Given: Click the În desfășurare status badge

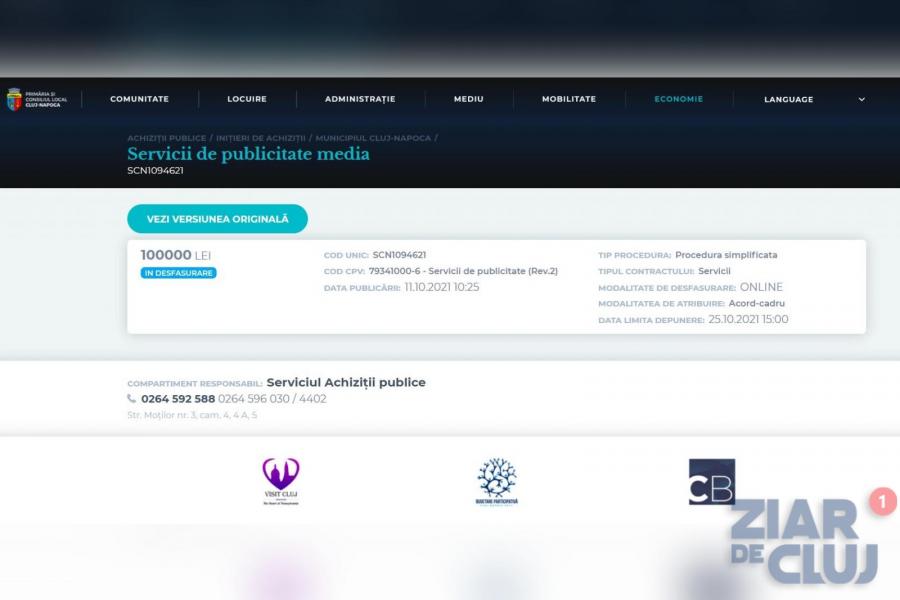Looking at the screenshot, I should point(178,273).
